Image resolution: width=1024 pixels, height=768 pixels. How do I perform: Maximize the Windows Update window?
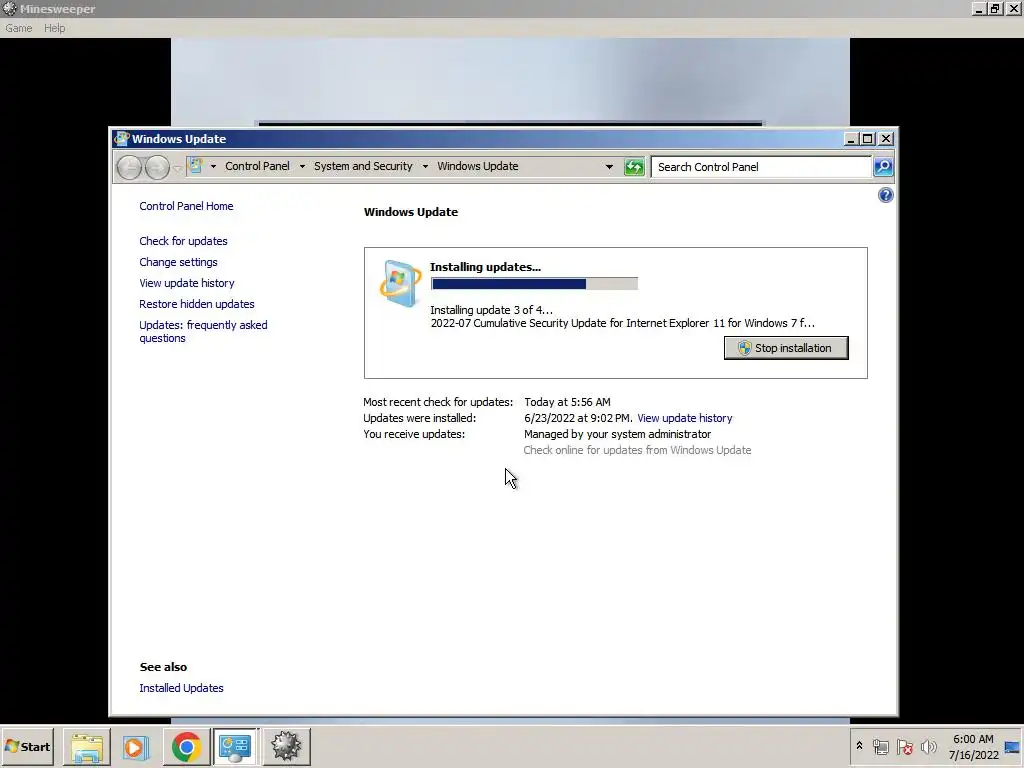pos(868,139)
